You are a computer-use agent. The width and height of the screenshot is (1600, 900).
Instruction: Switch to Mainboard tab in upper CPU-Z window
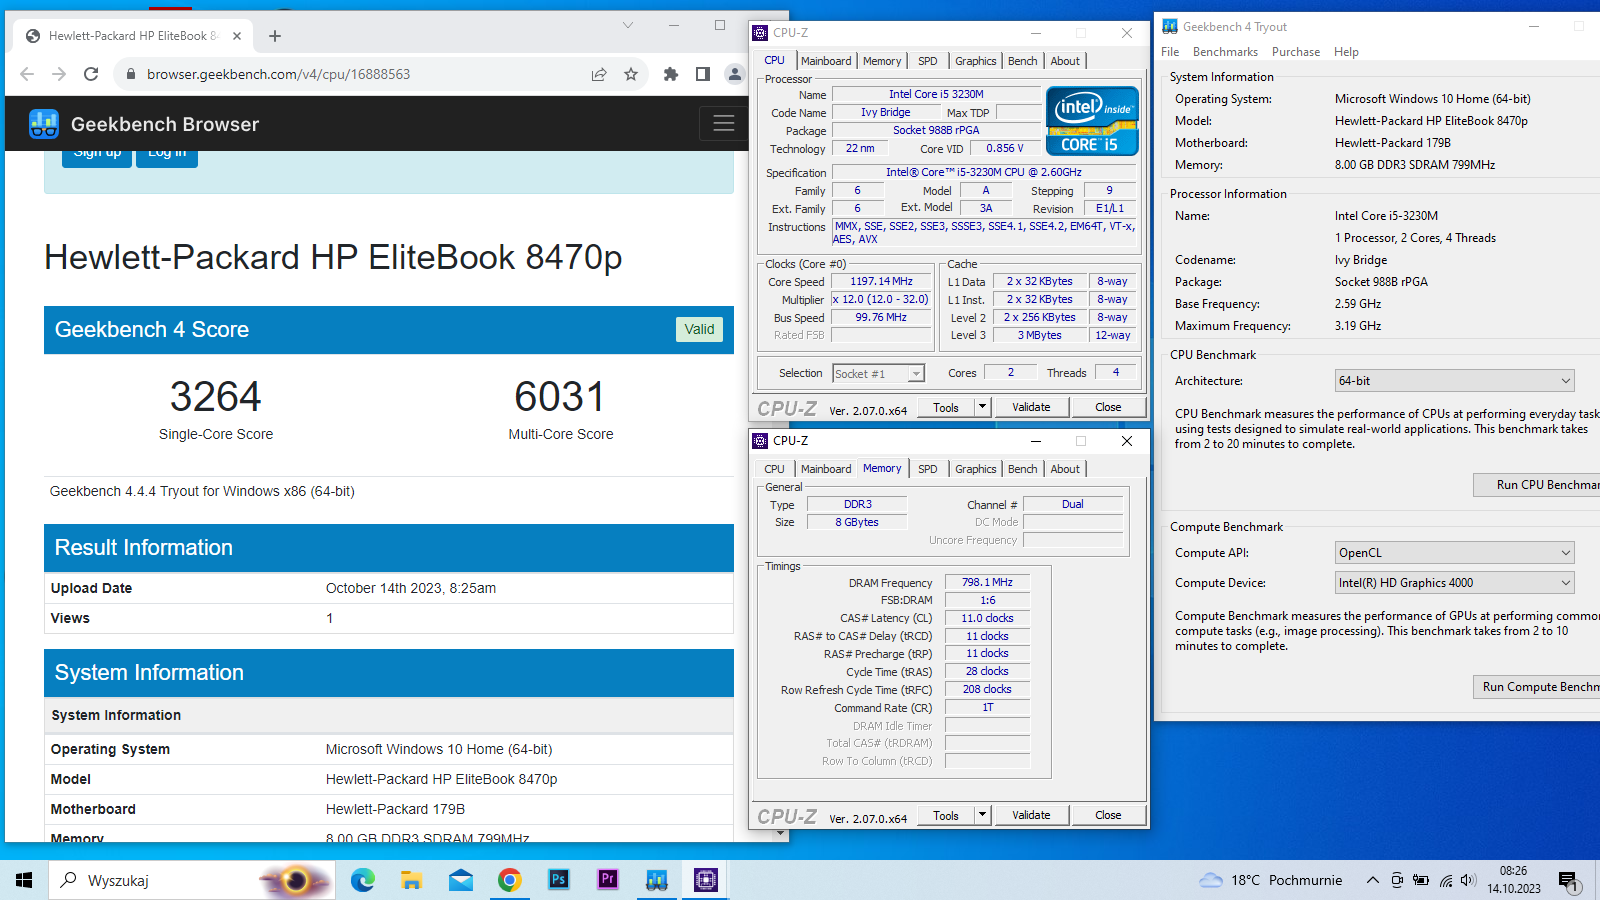tap(826, 61)
